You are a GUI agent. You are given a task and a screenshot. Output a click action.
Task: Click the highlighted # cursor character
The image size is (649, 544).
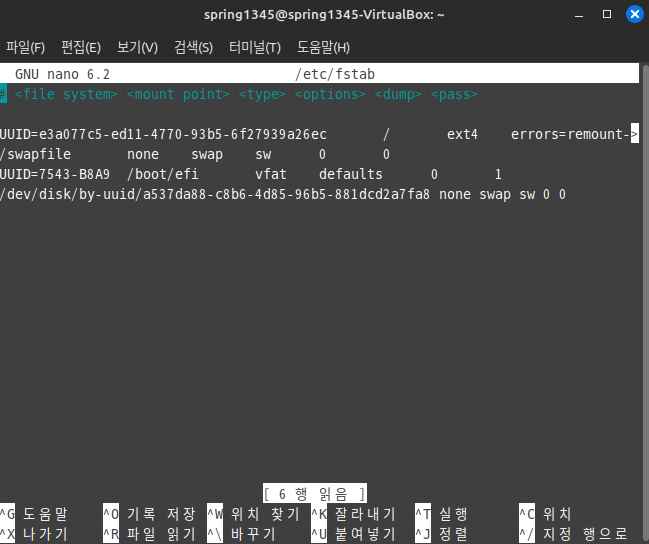point(3,94)
